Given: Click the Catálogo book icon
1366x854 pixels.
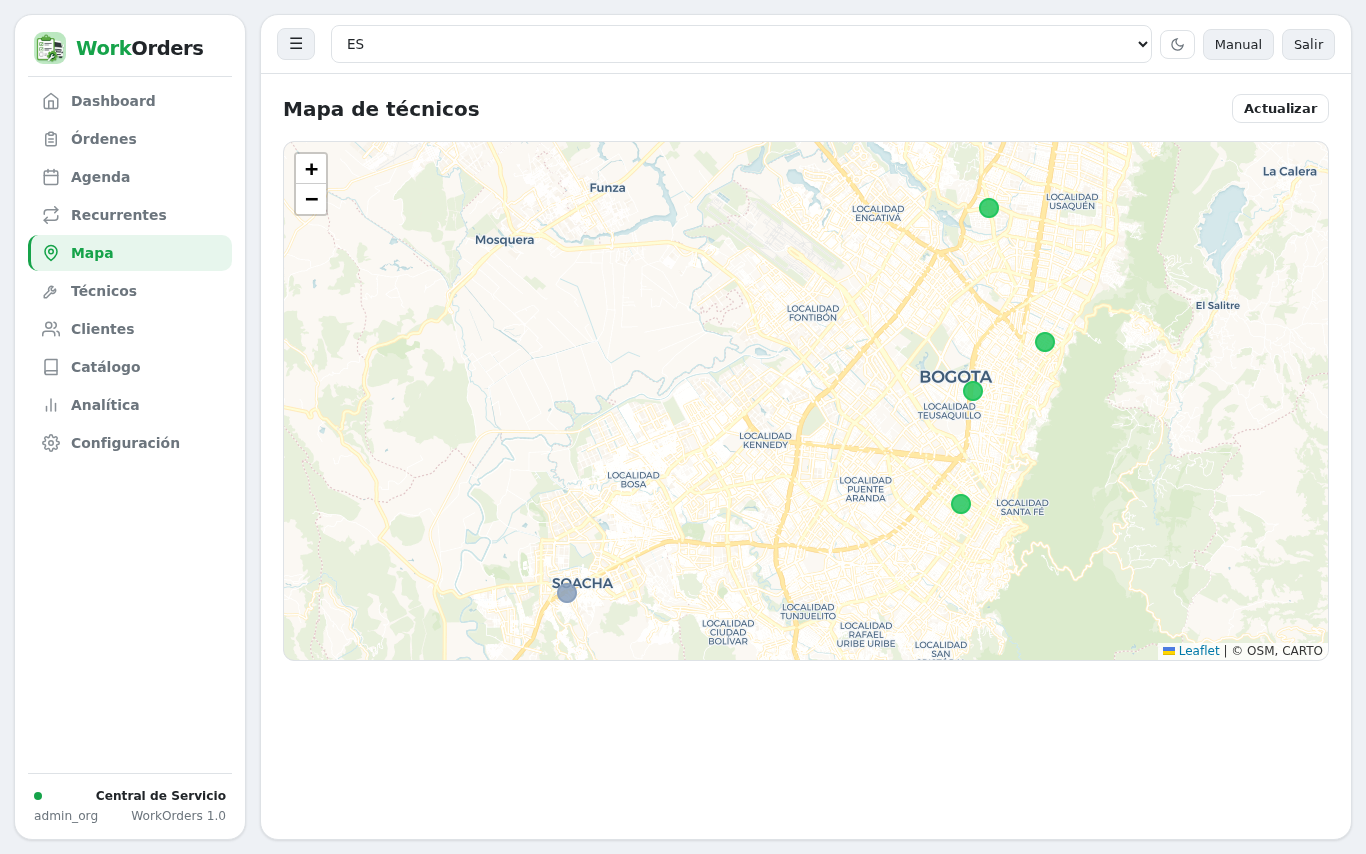Looking at the screenshot, I should [51, 367].
